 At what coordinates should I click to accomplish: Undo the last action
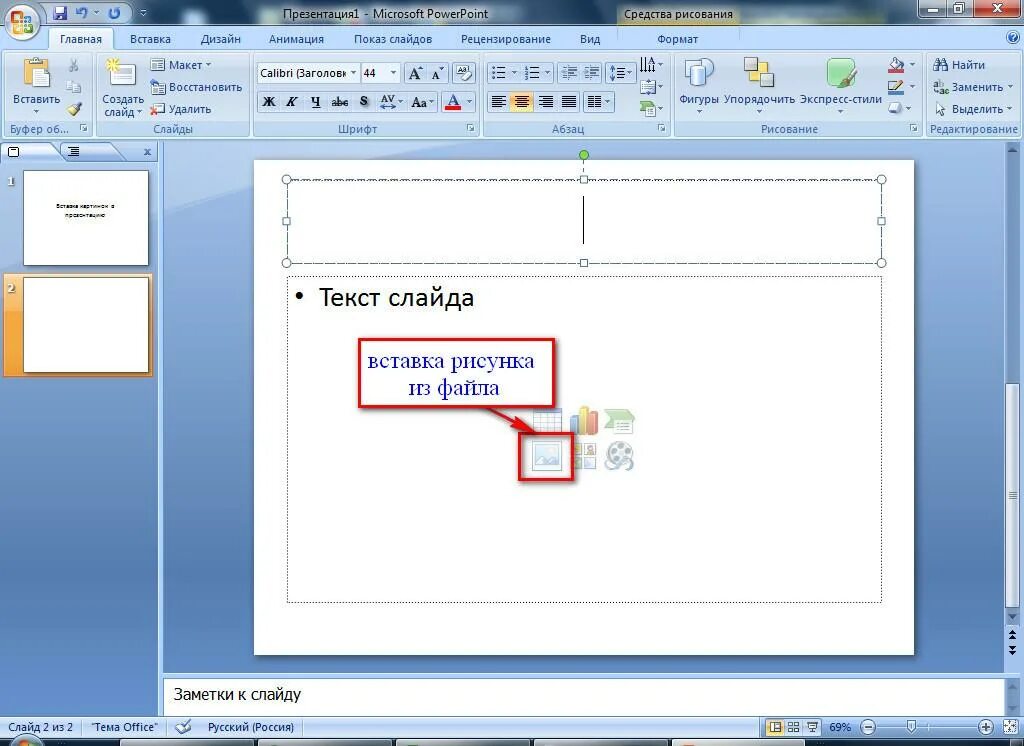point(82,12)
